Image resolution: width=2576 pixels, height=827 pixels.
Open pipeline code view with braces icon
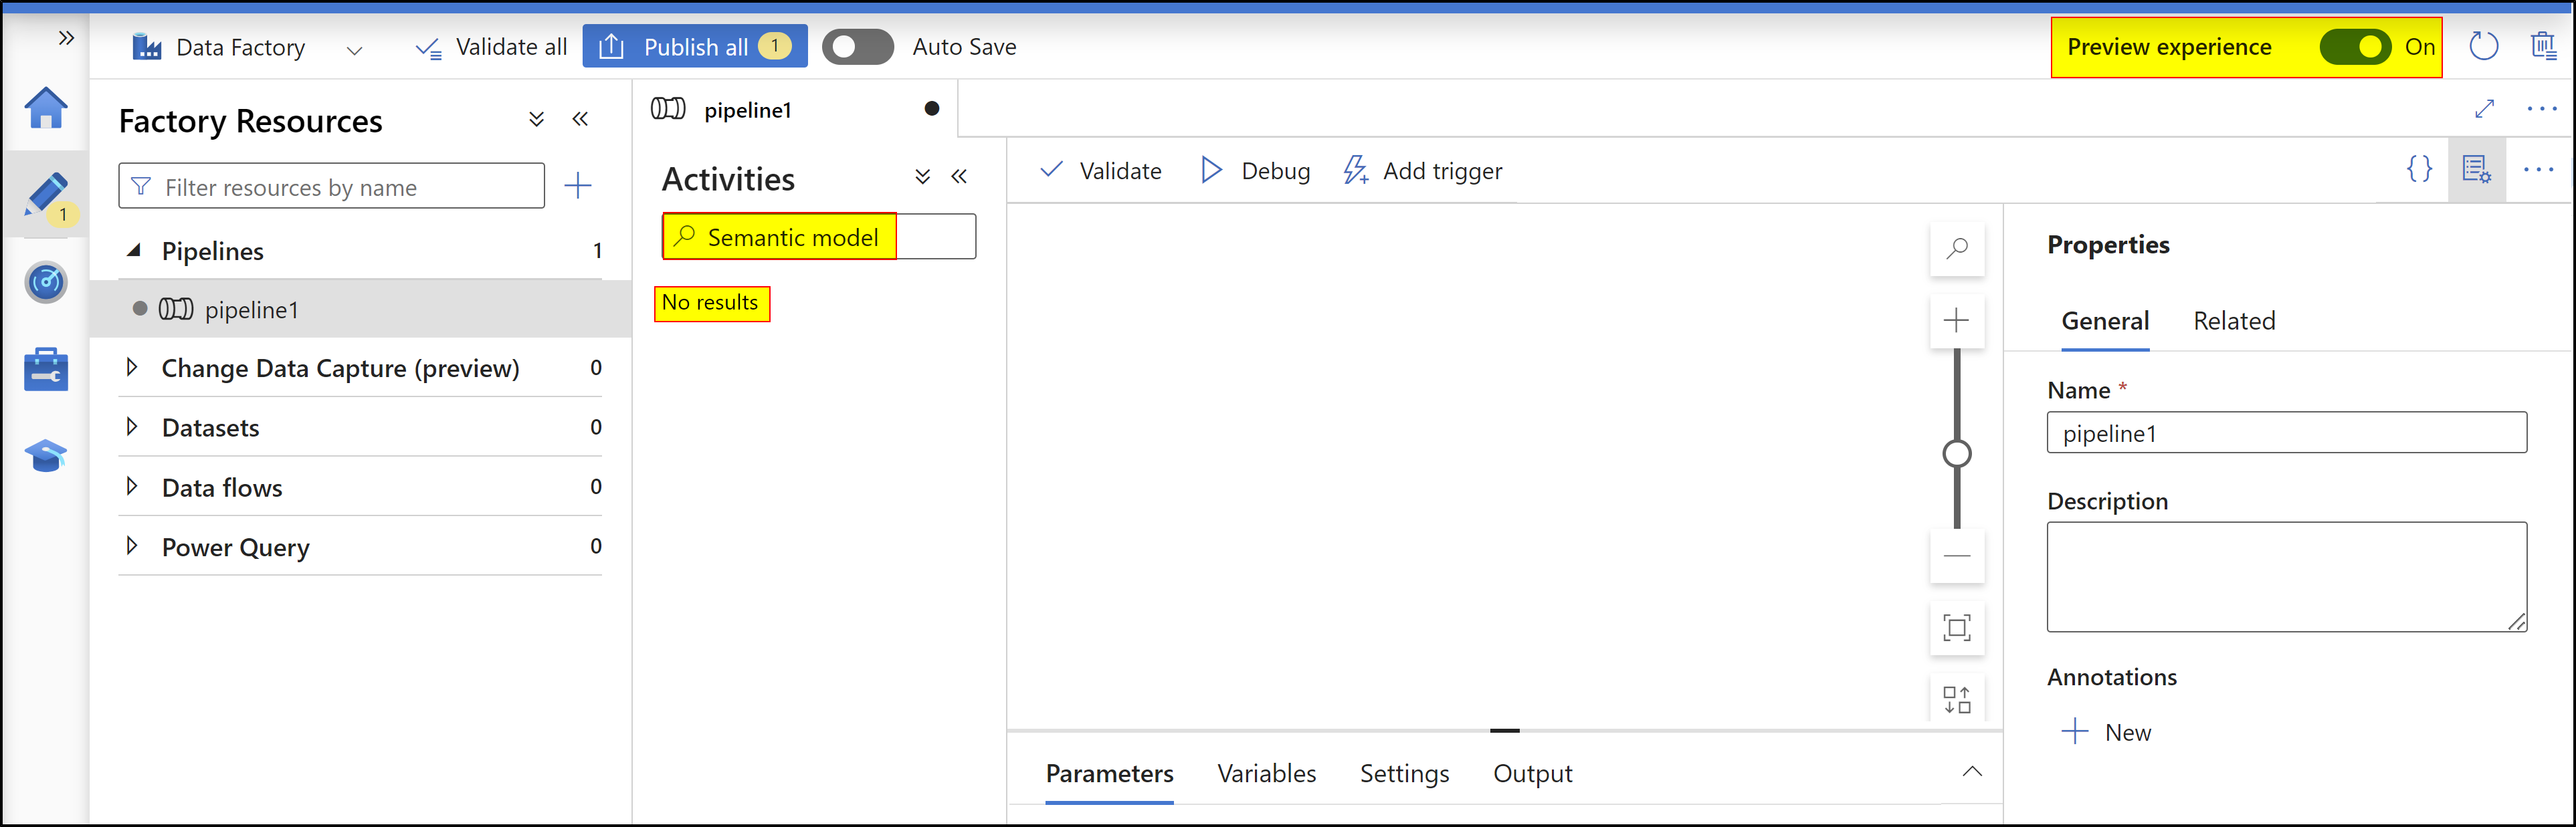[x=2419, y=170]
